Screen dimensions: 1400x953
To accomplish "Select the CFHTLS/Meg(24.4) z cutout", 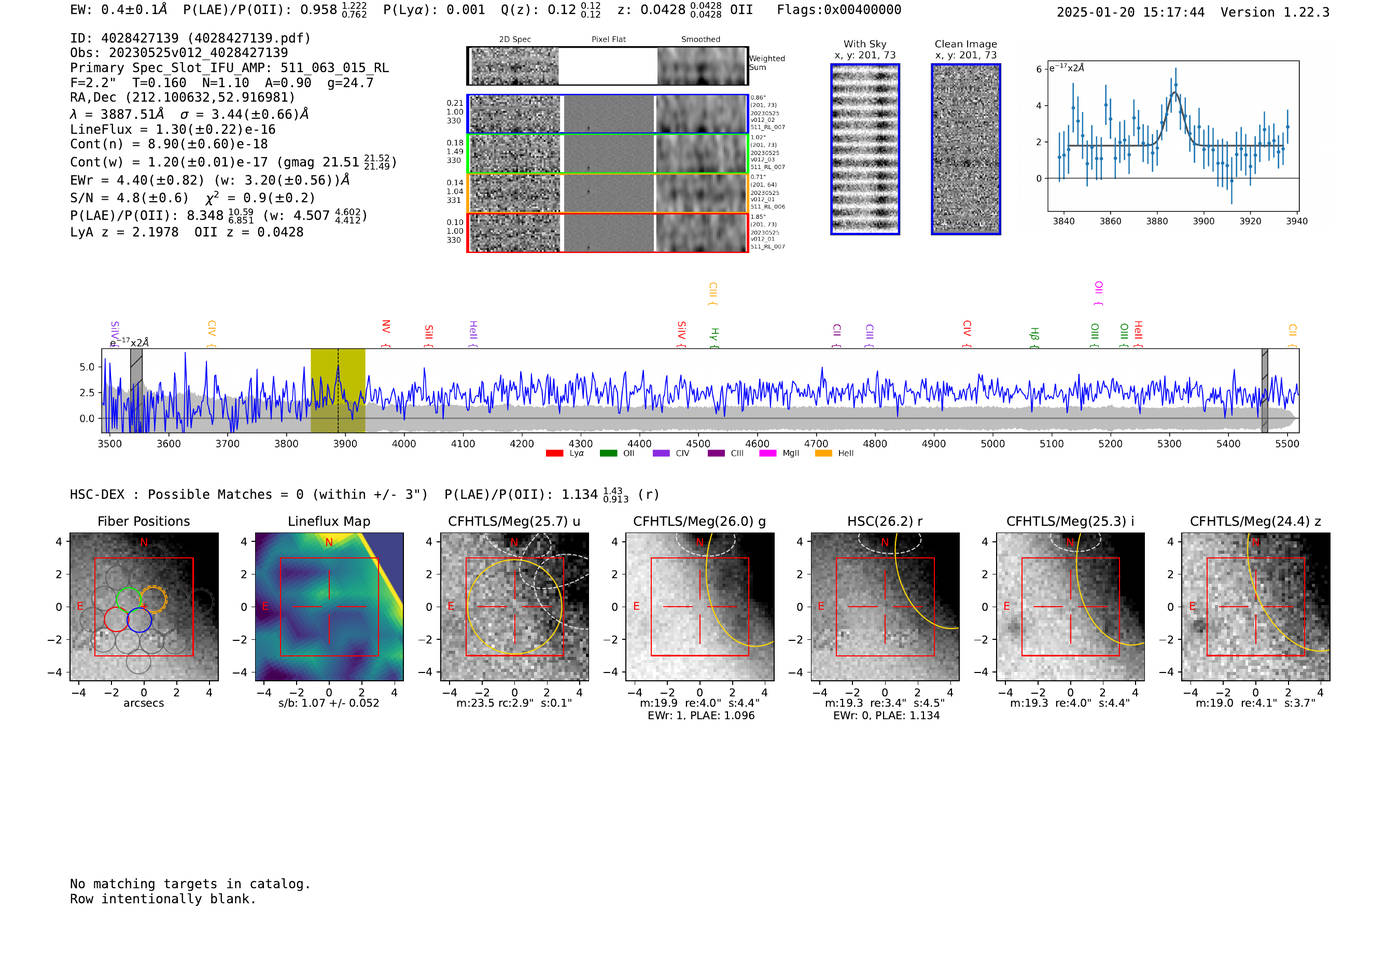I will (x=1255, y=606).
